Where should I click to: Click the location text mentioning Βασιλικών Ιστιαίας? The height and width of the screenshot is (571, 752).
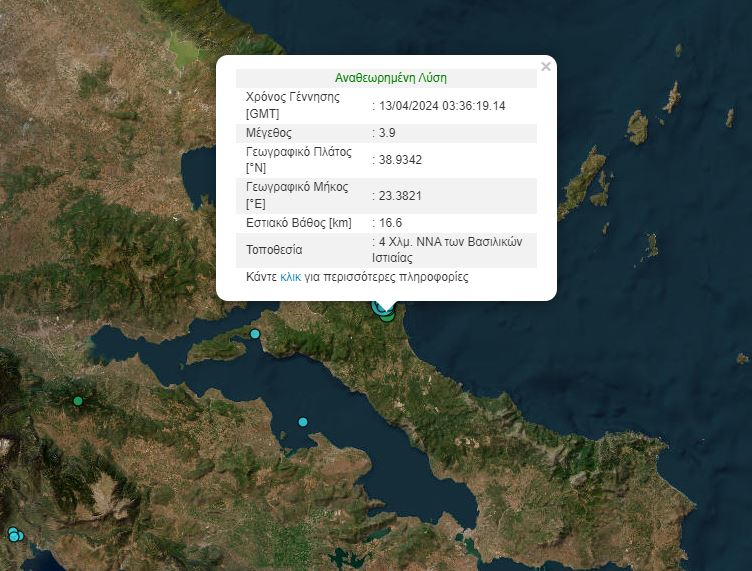click(452, 249)
